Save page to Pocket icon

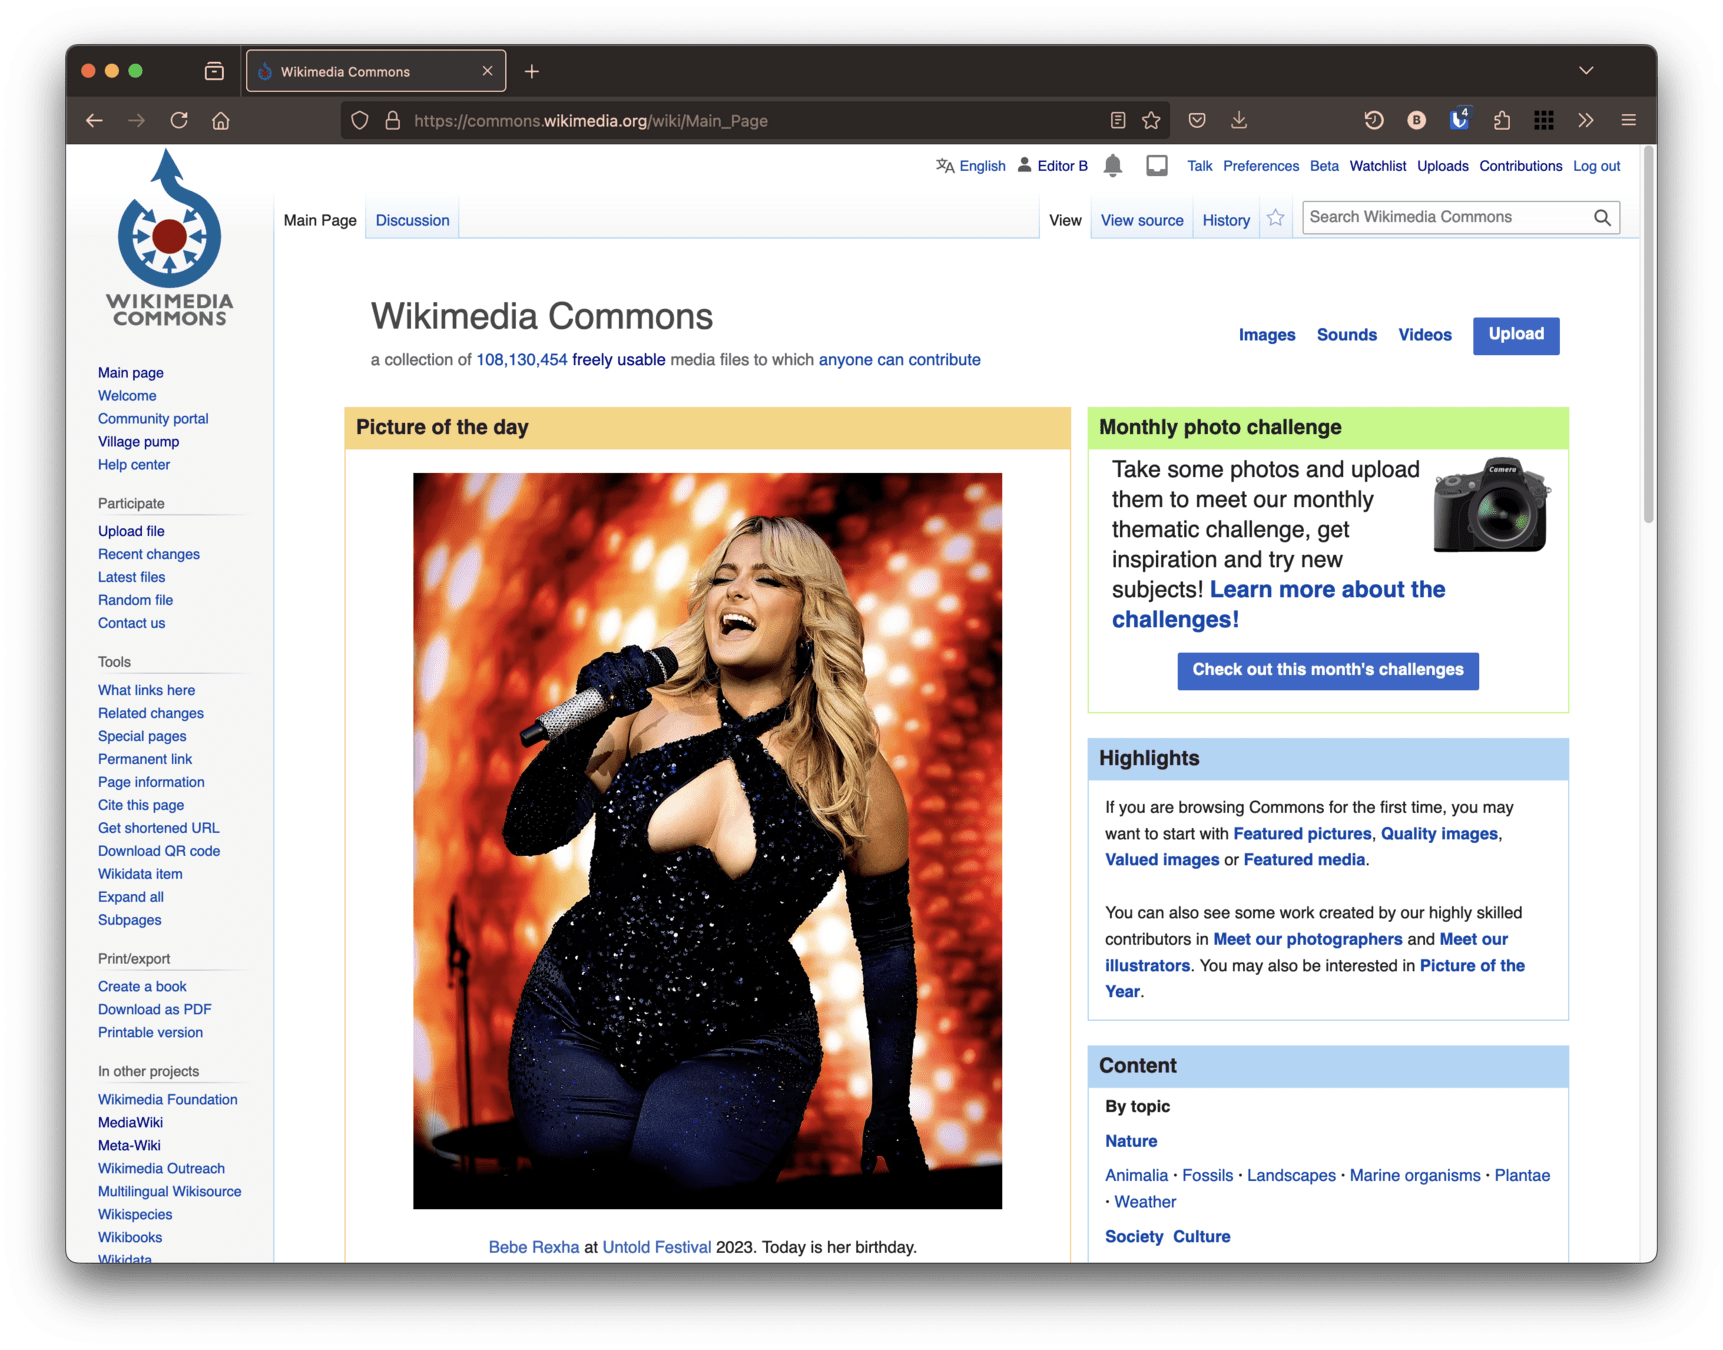coord(1197,121)
